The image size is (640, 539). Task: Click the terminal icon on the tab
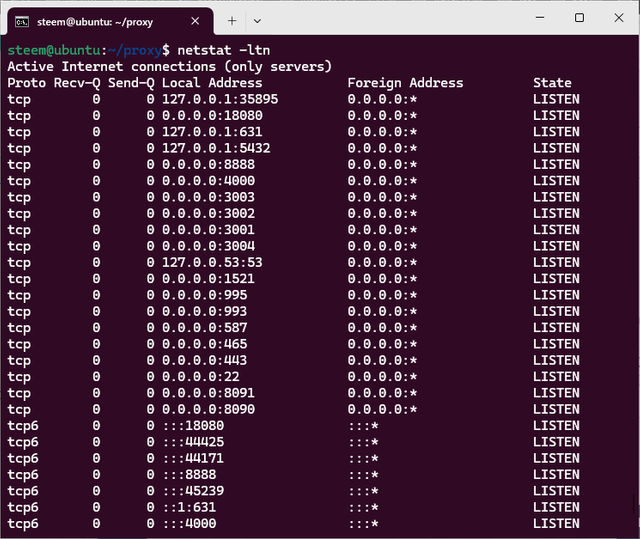point(22,22)
